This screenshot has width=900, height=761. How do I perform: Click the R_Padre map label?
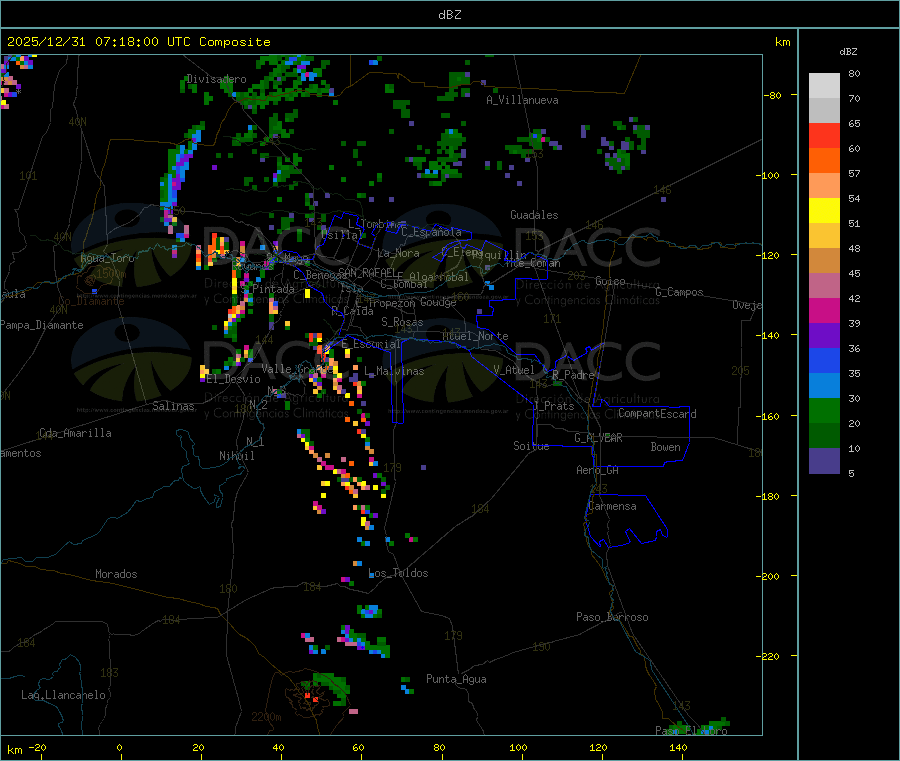point(573,375)
